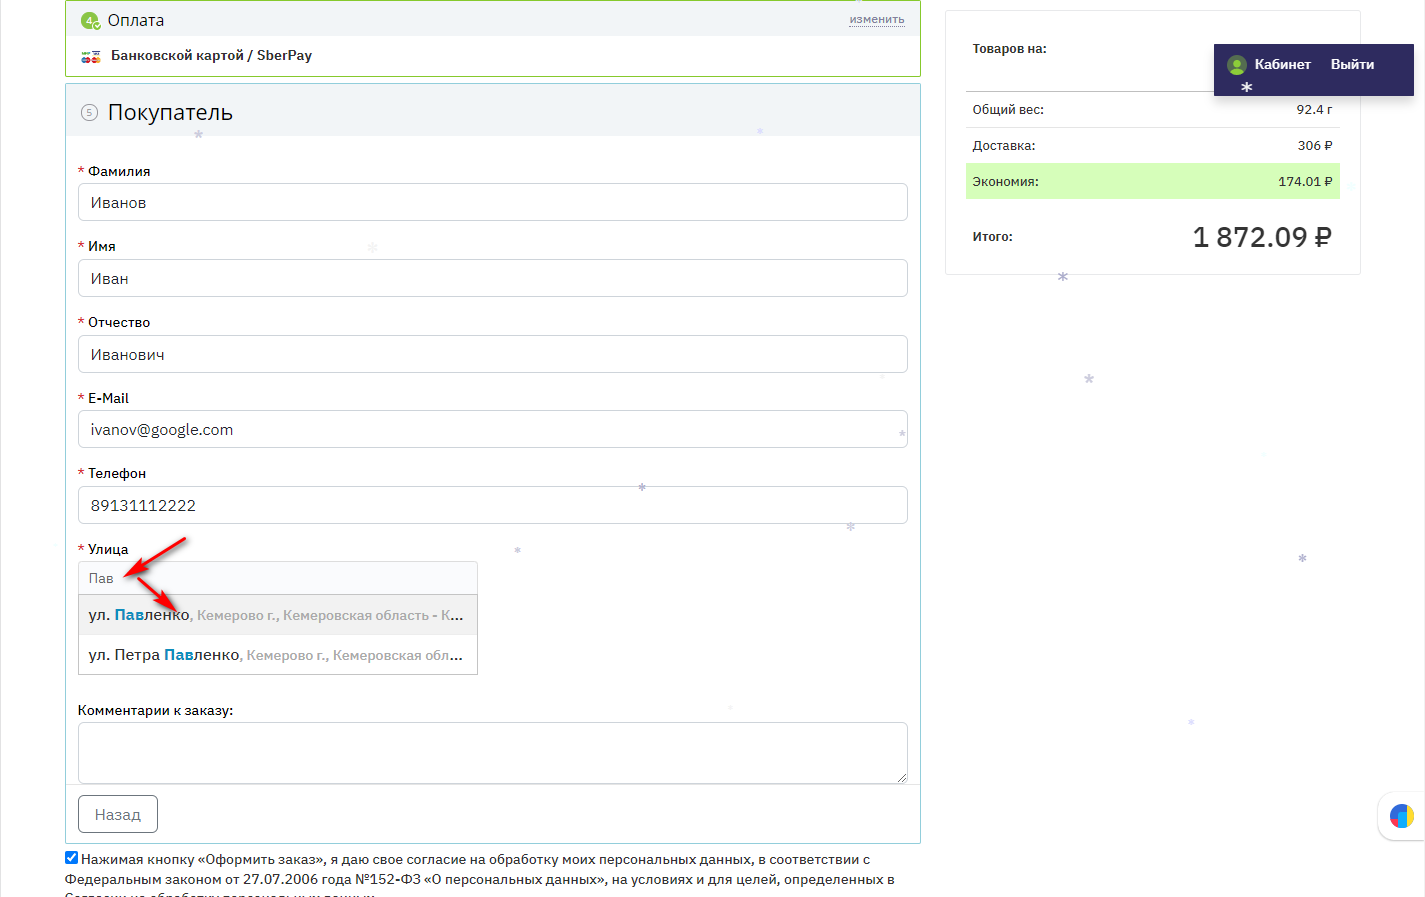Focus the Телефон number field
Image resolution: width=1425 pixels, height=897 pixels.
pos(492,505)
